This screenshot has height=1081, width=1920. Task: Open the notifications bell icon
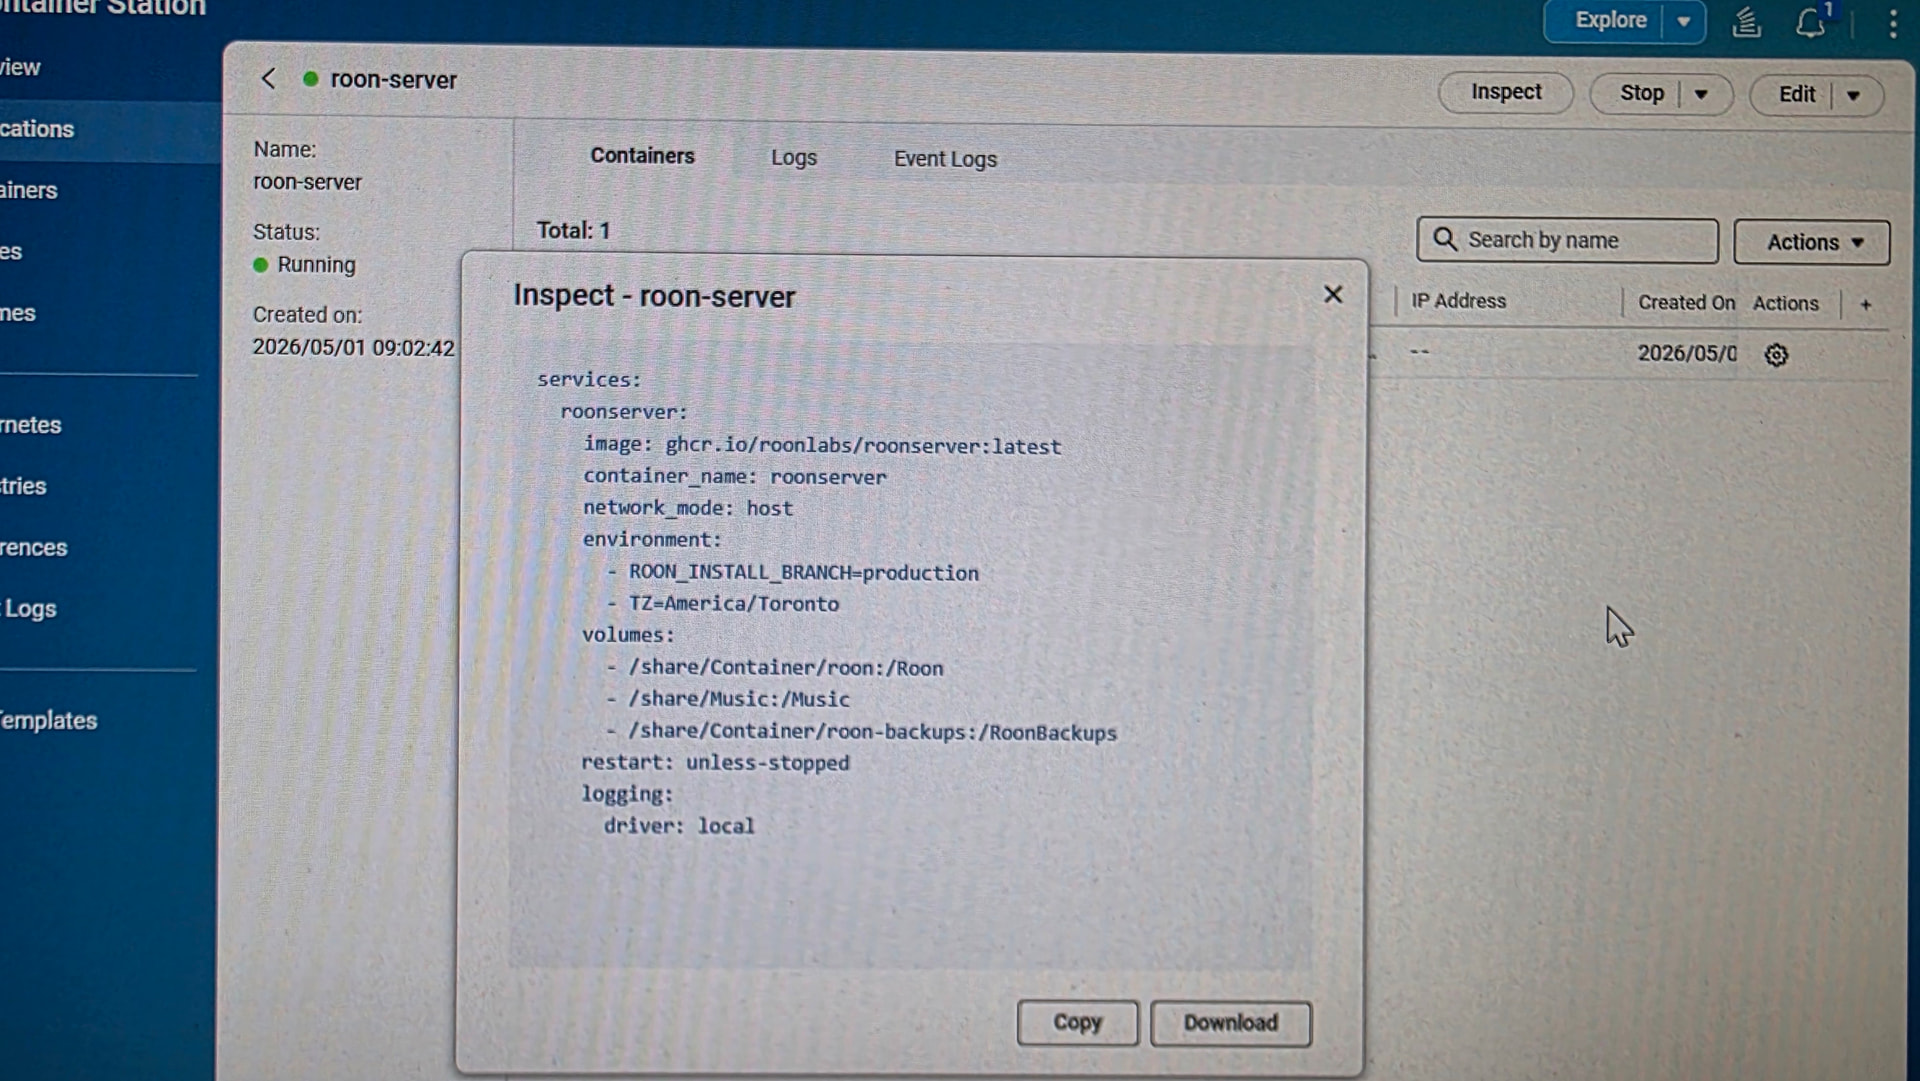1810,22
